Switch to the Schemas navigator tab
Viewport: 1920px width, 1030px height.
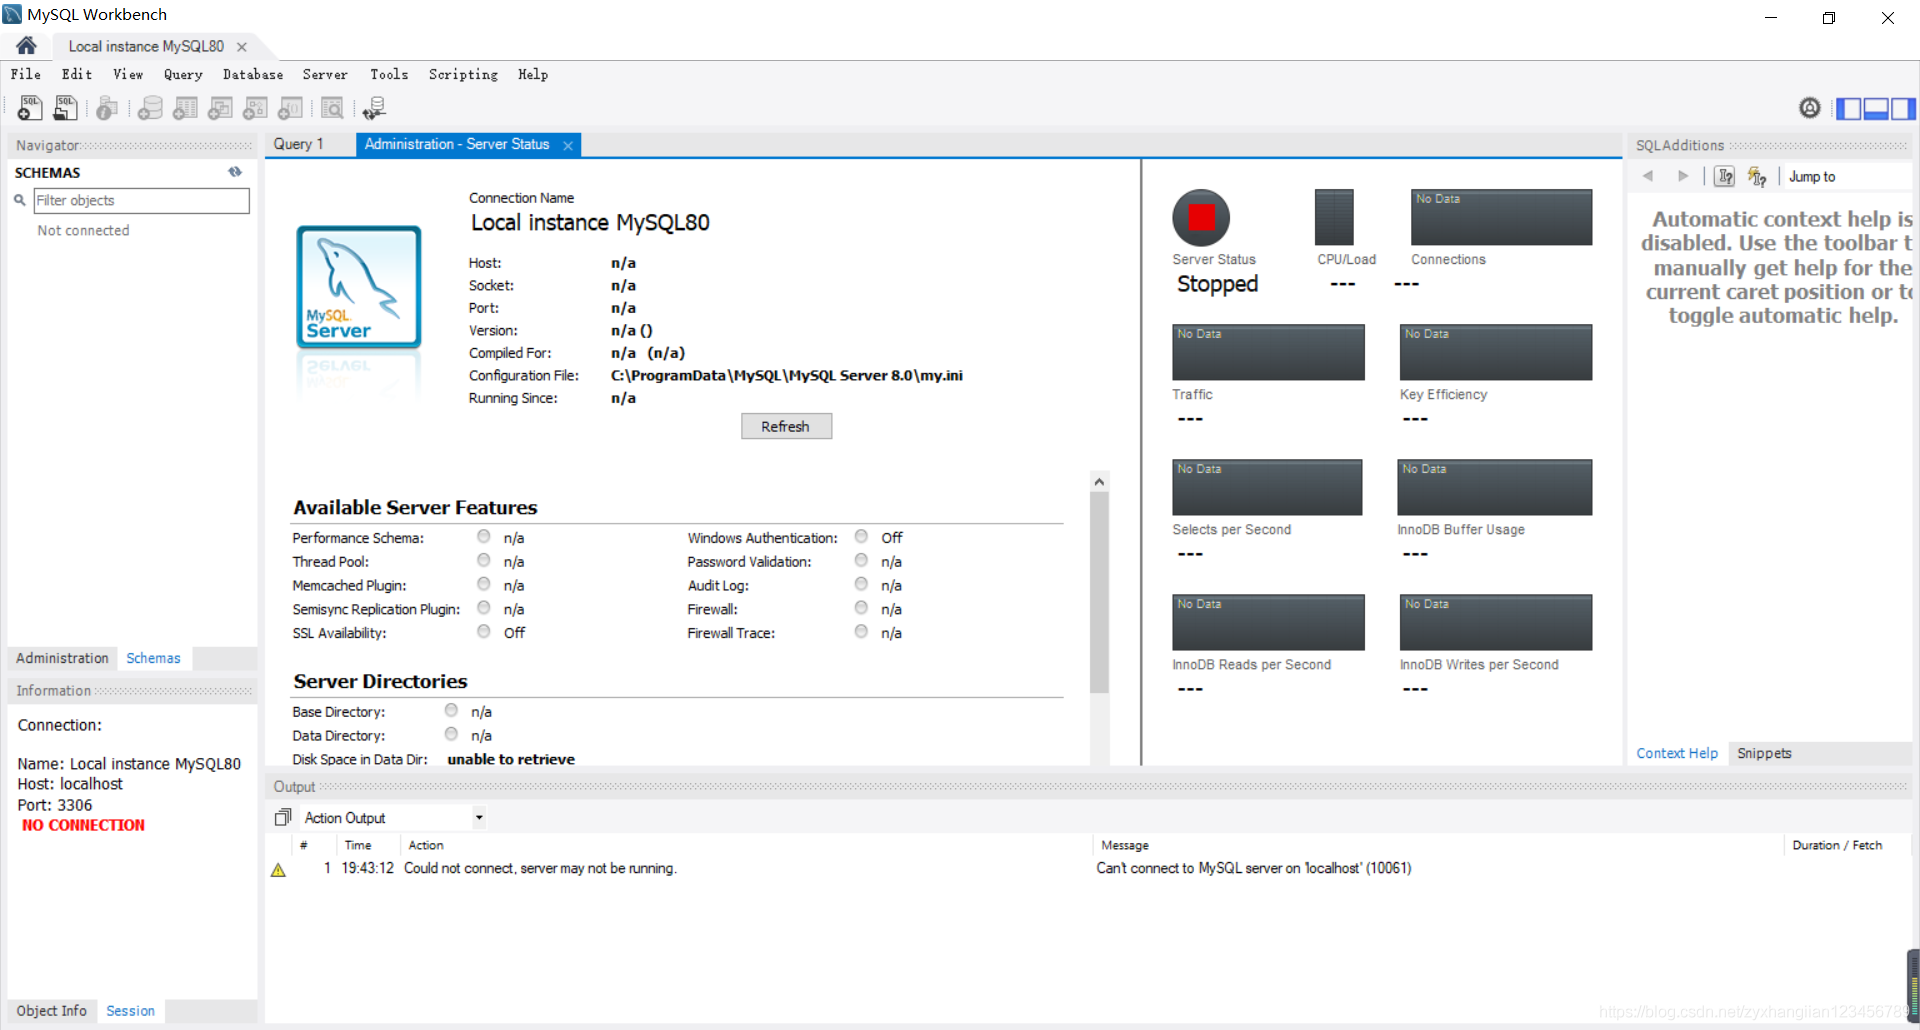click(153, 658)
